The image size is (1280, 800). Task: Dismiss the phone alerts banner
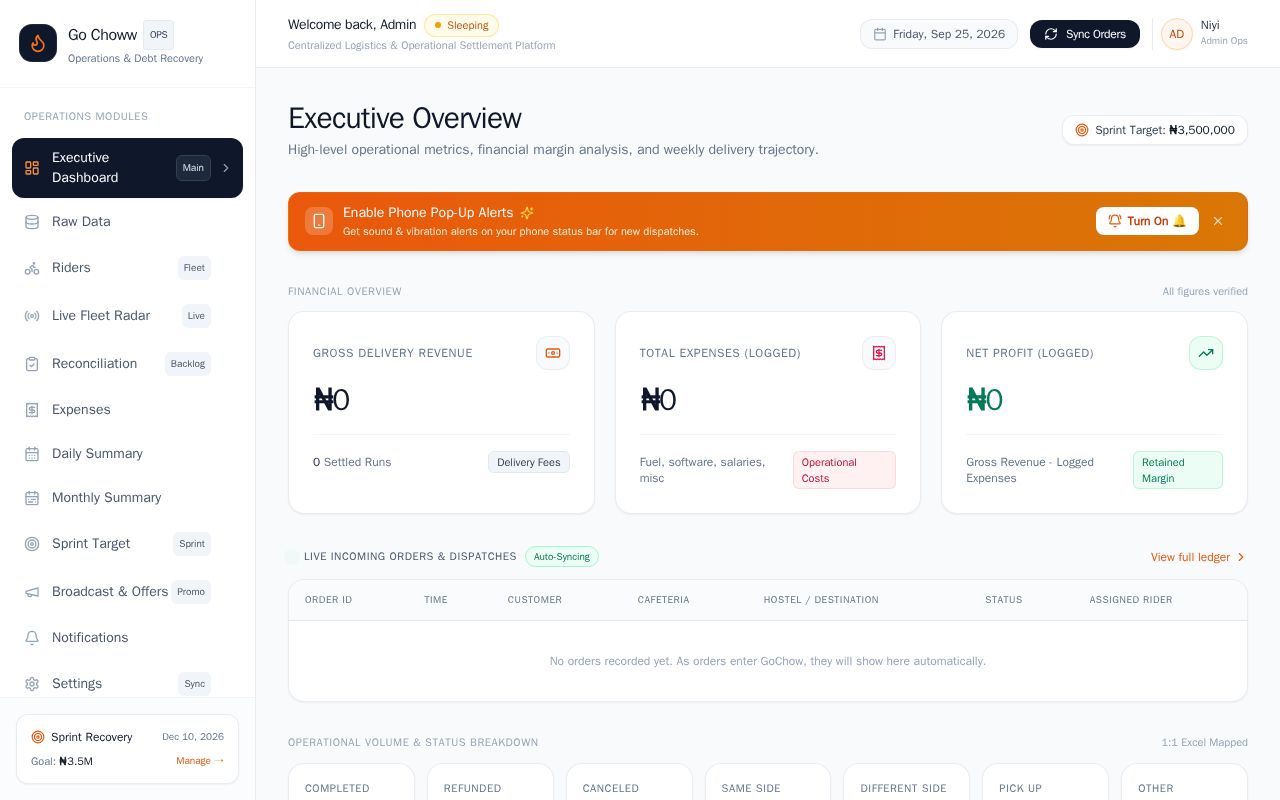(1218, 221)
